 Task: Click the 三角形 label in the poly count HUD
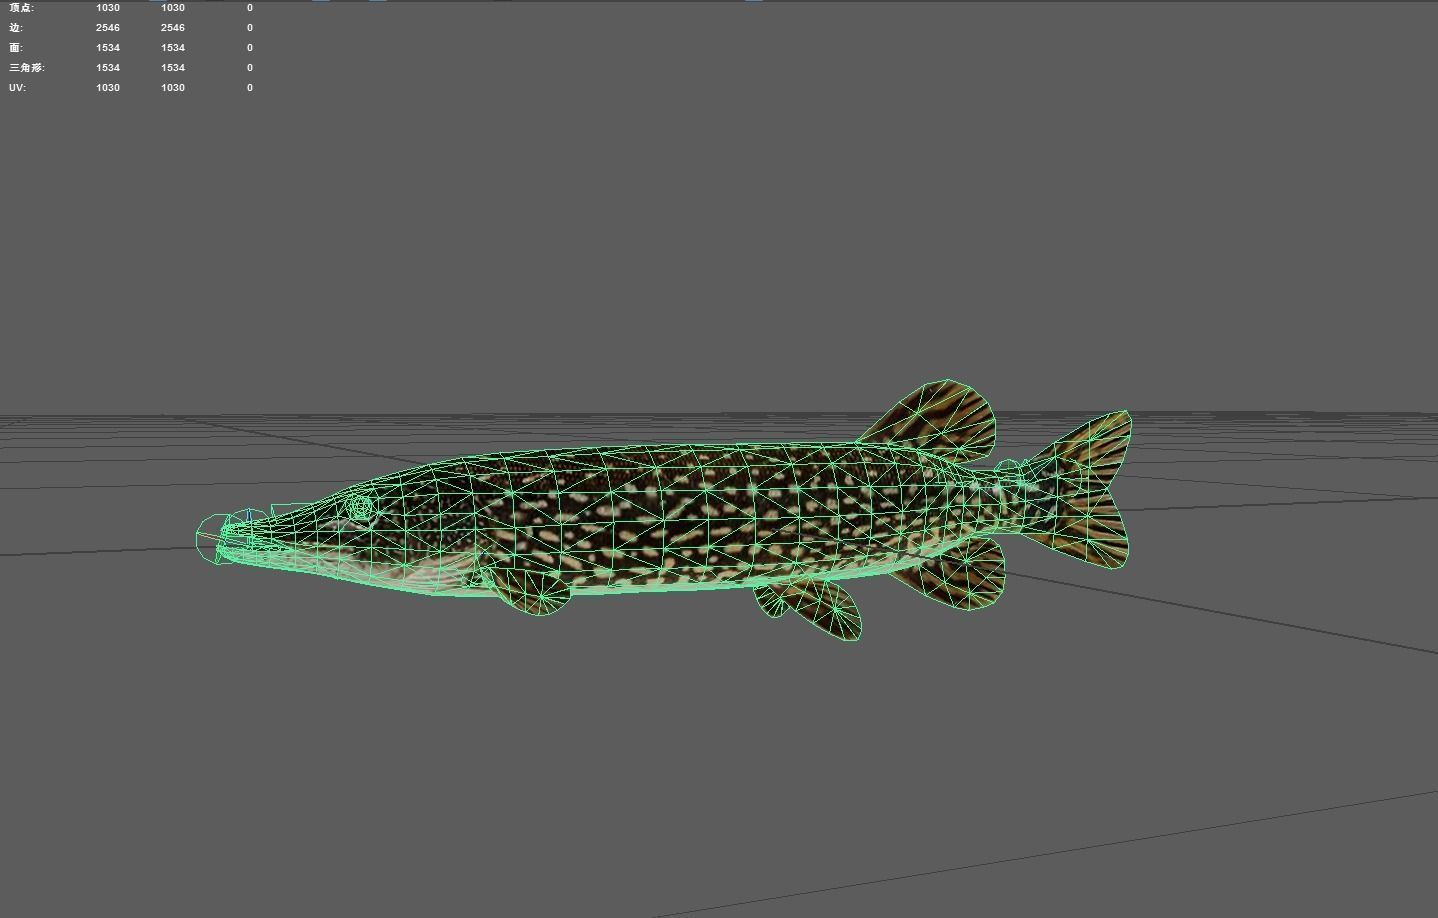(27, 68)
